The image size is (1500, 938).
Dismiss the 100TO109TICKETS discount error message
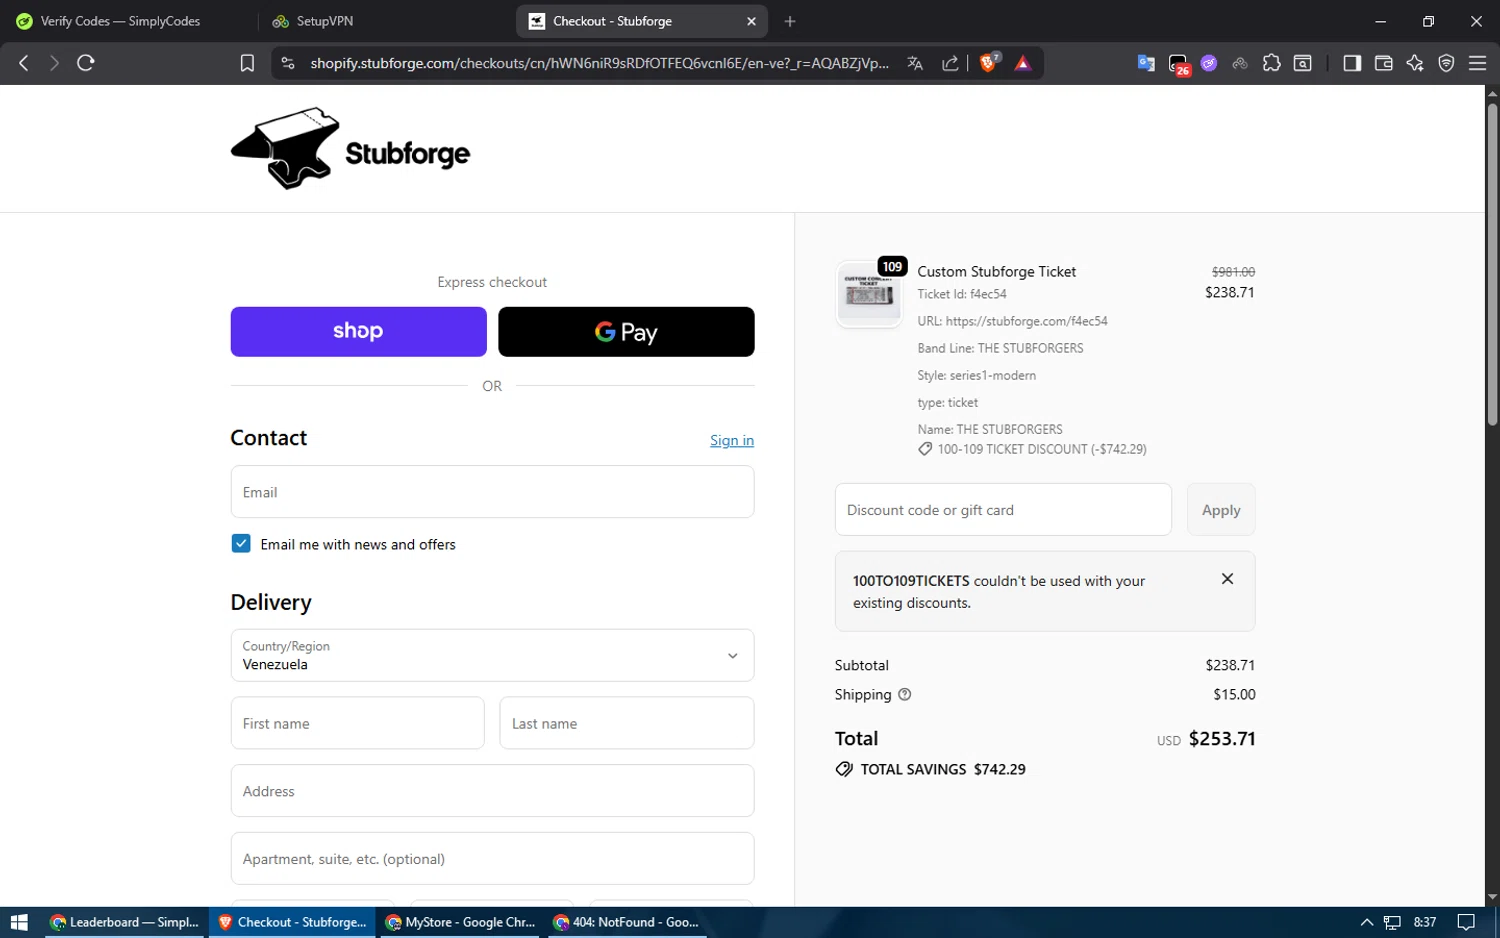[1227, 579]
